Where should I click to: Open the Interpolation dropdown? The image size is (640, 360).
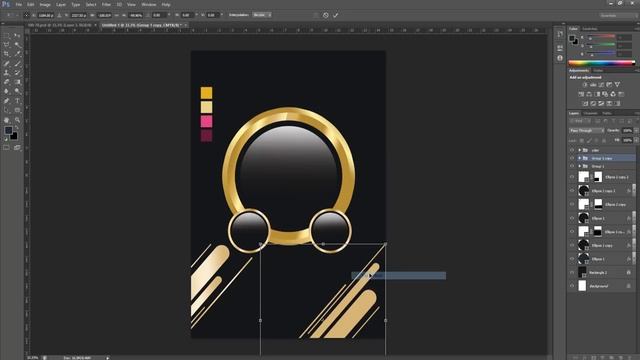pyautogui.click(x=262, y=15)
